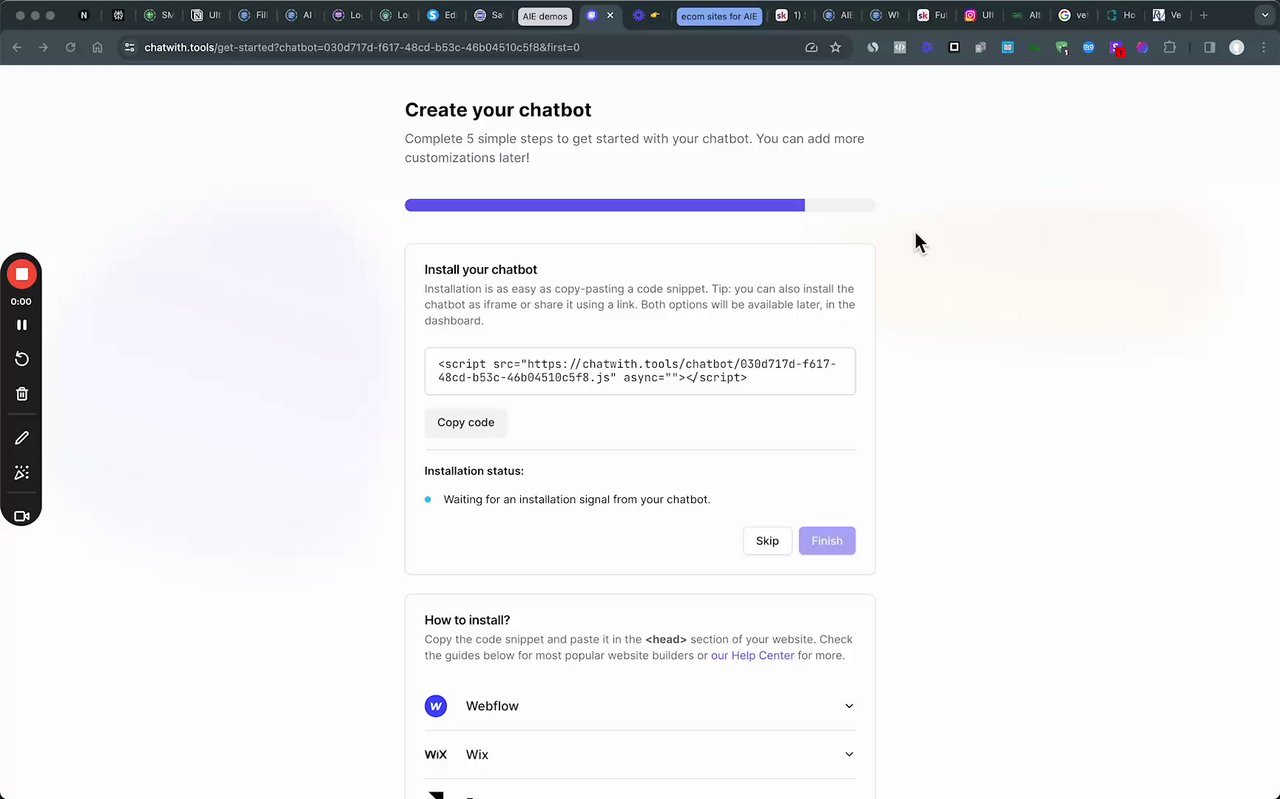Skip the installation step

pos(767,541)
